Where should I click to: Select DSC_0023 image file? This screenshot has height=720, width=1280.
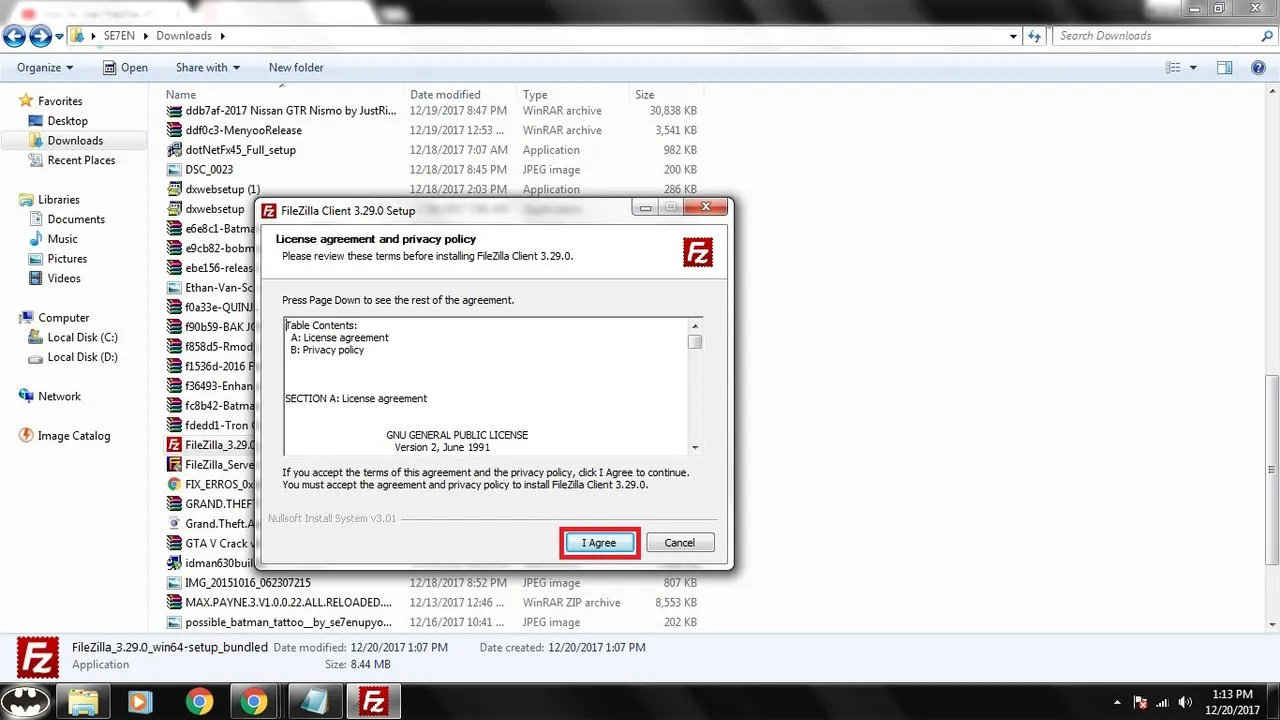click(x=208, y=170)
